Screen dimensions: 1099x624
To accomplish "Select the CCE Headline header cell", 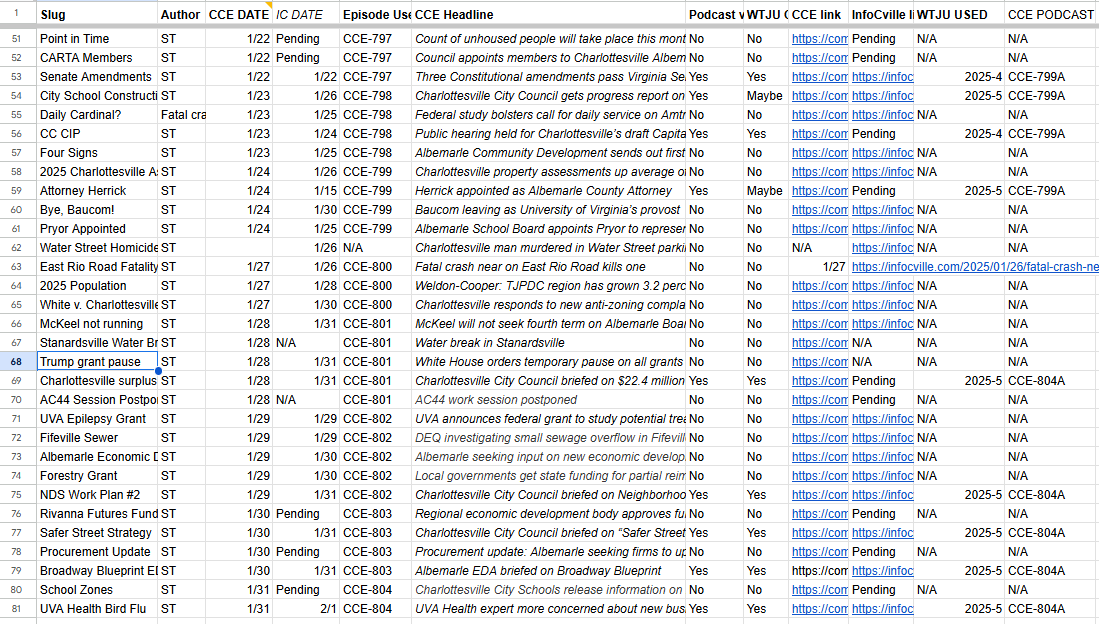I will point(548,14).
